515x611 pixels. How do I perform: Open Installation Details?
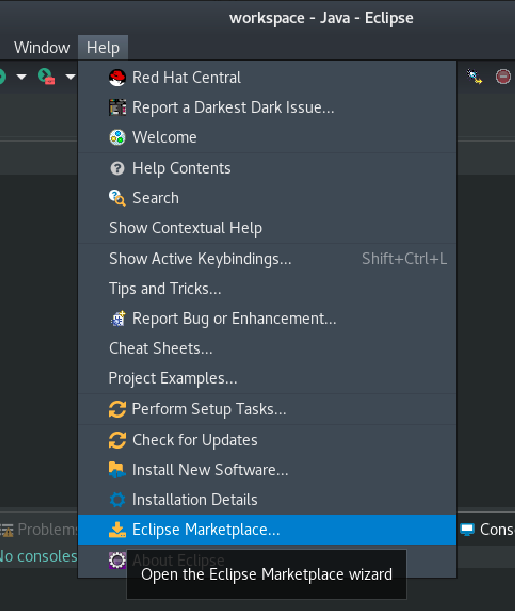[x=267, y=500]
